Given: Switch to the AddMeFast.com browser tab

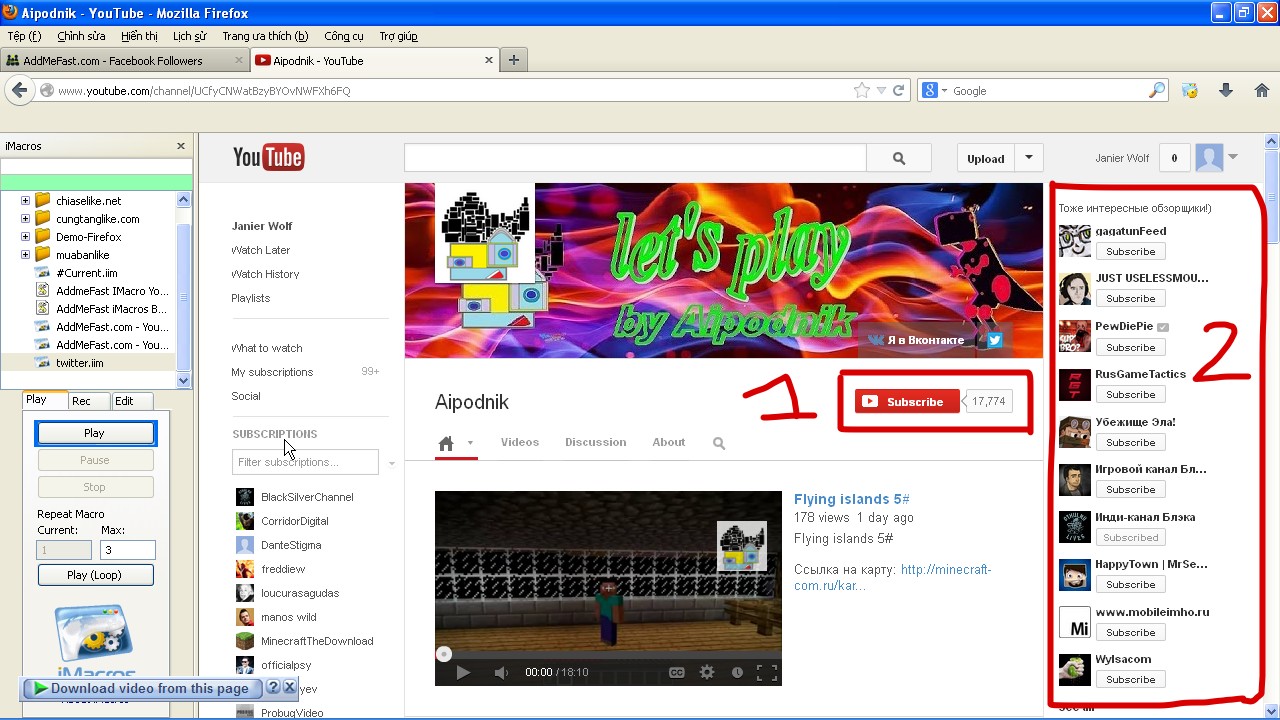Looking at the screenshot, I should [124, 60].
